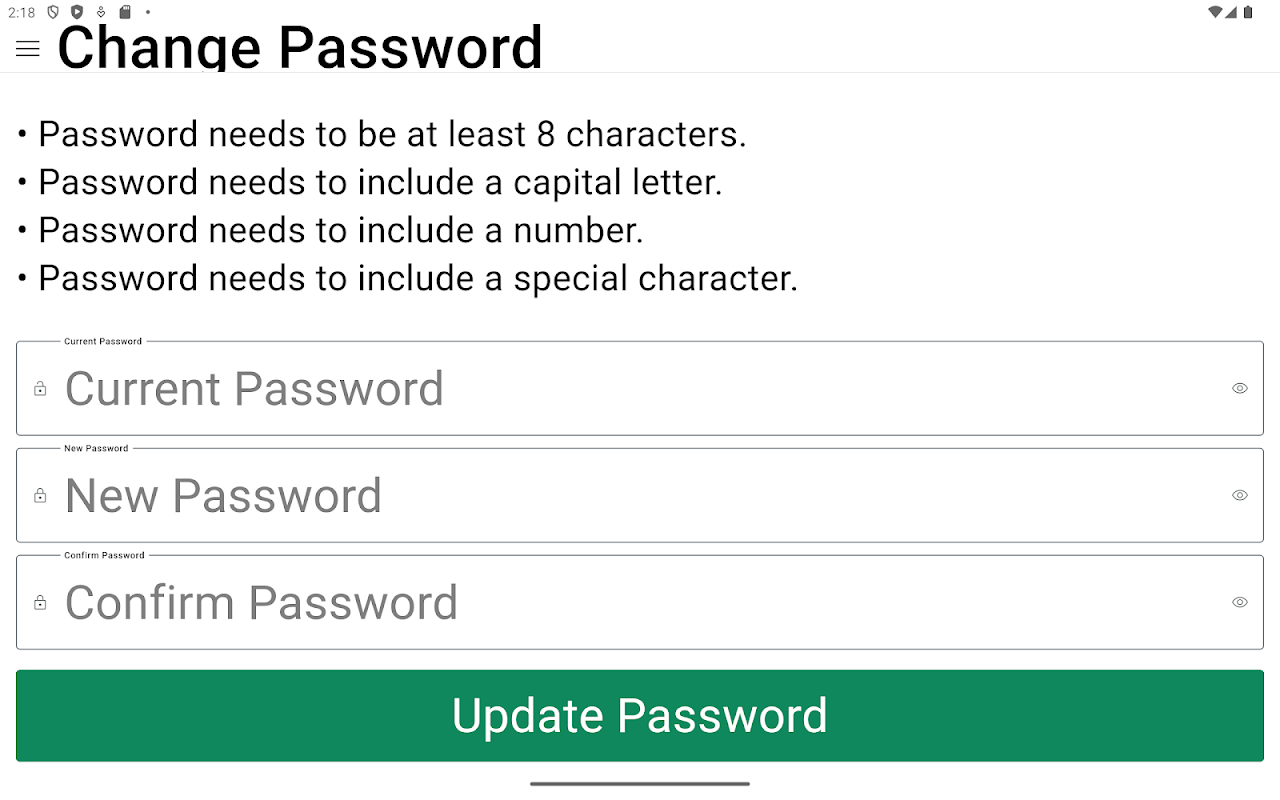Image resolution: width=1280 pixels, height=800 pixels.
Task: Tap the cellular signal strength icon
Action: click(1232, 12)
